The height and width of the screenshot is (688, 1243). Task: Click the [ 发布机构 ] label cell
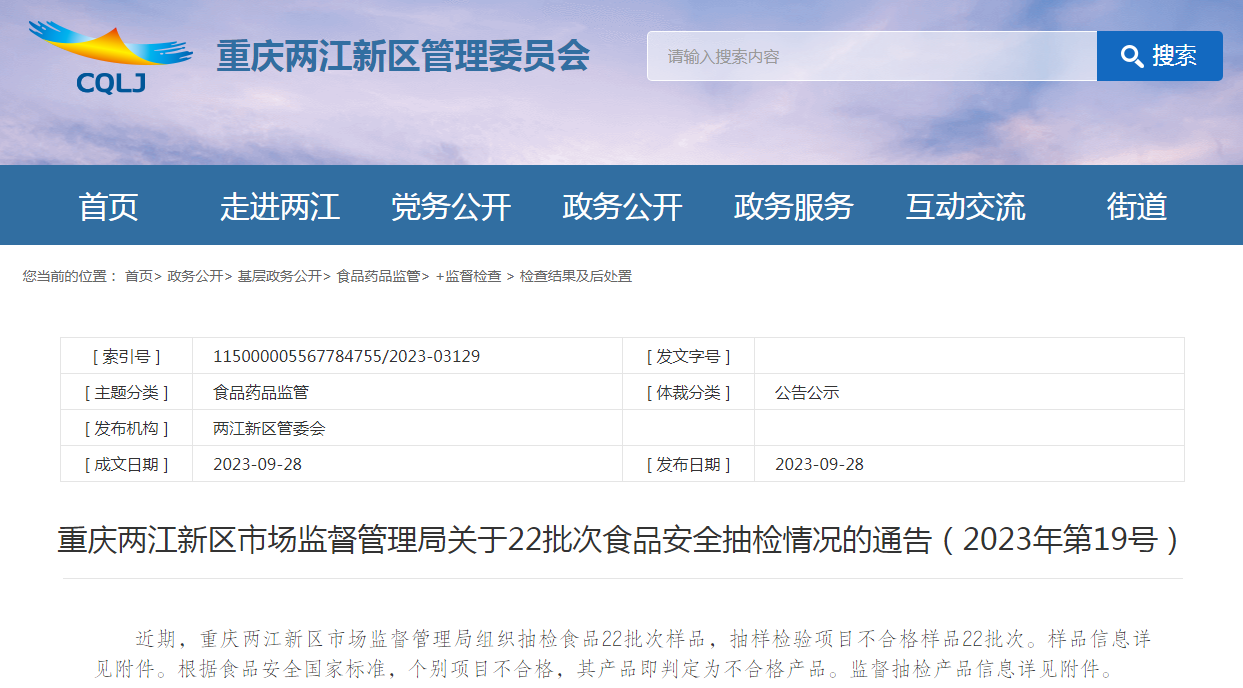point(127,428)
